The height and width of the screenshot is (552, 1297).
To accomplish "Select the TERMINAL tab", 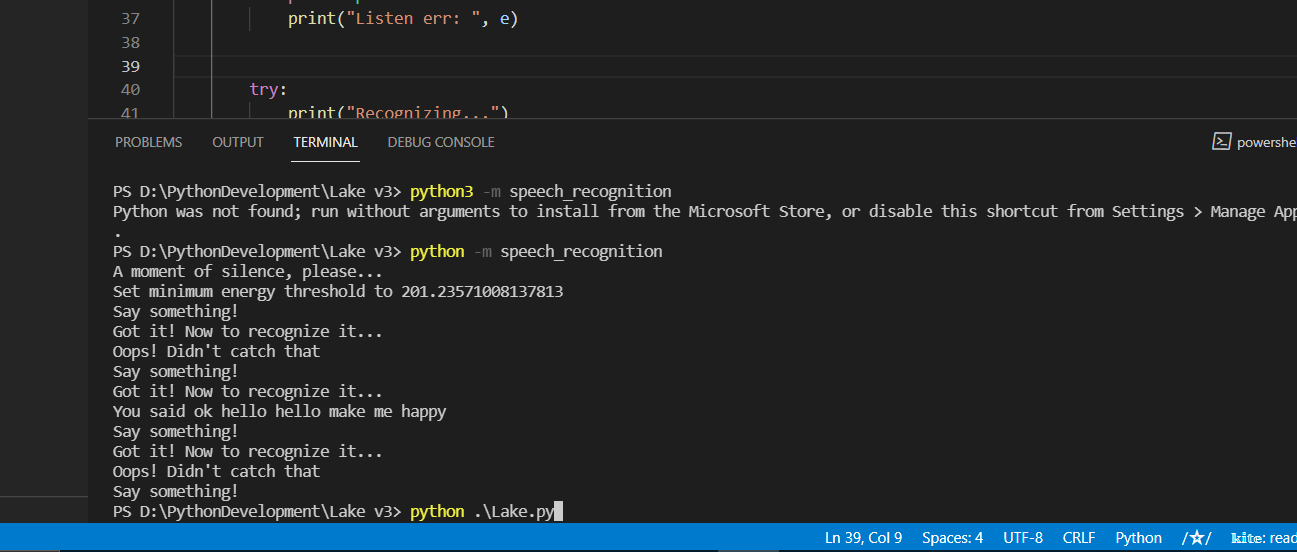I will (325, 142).
